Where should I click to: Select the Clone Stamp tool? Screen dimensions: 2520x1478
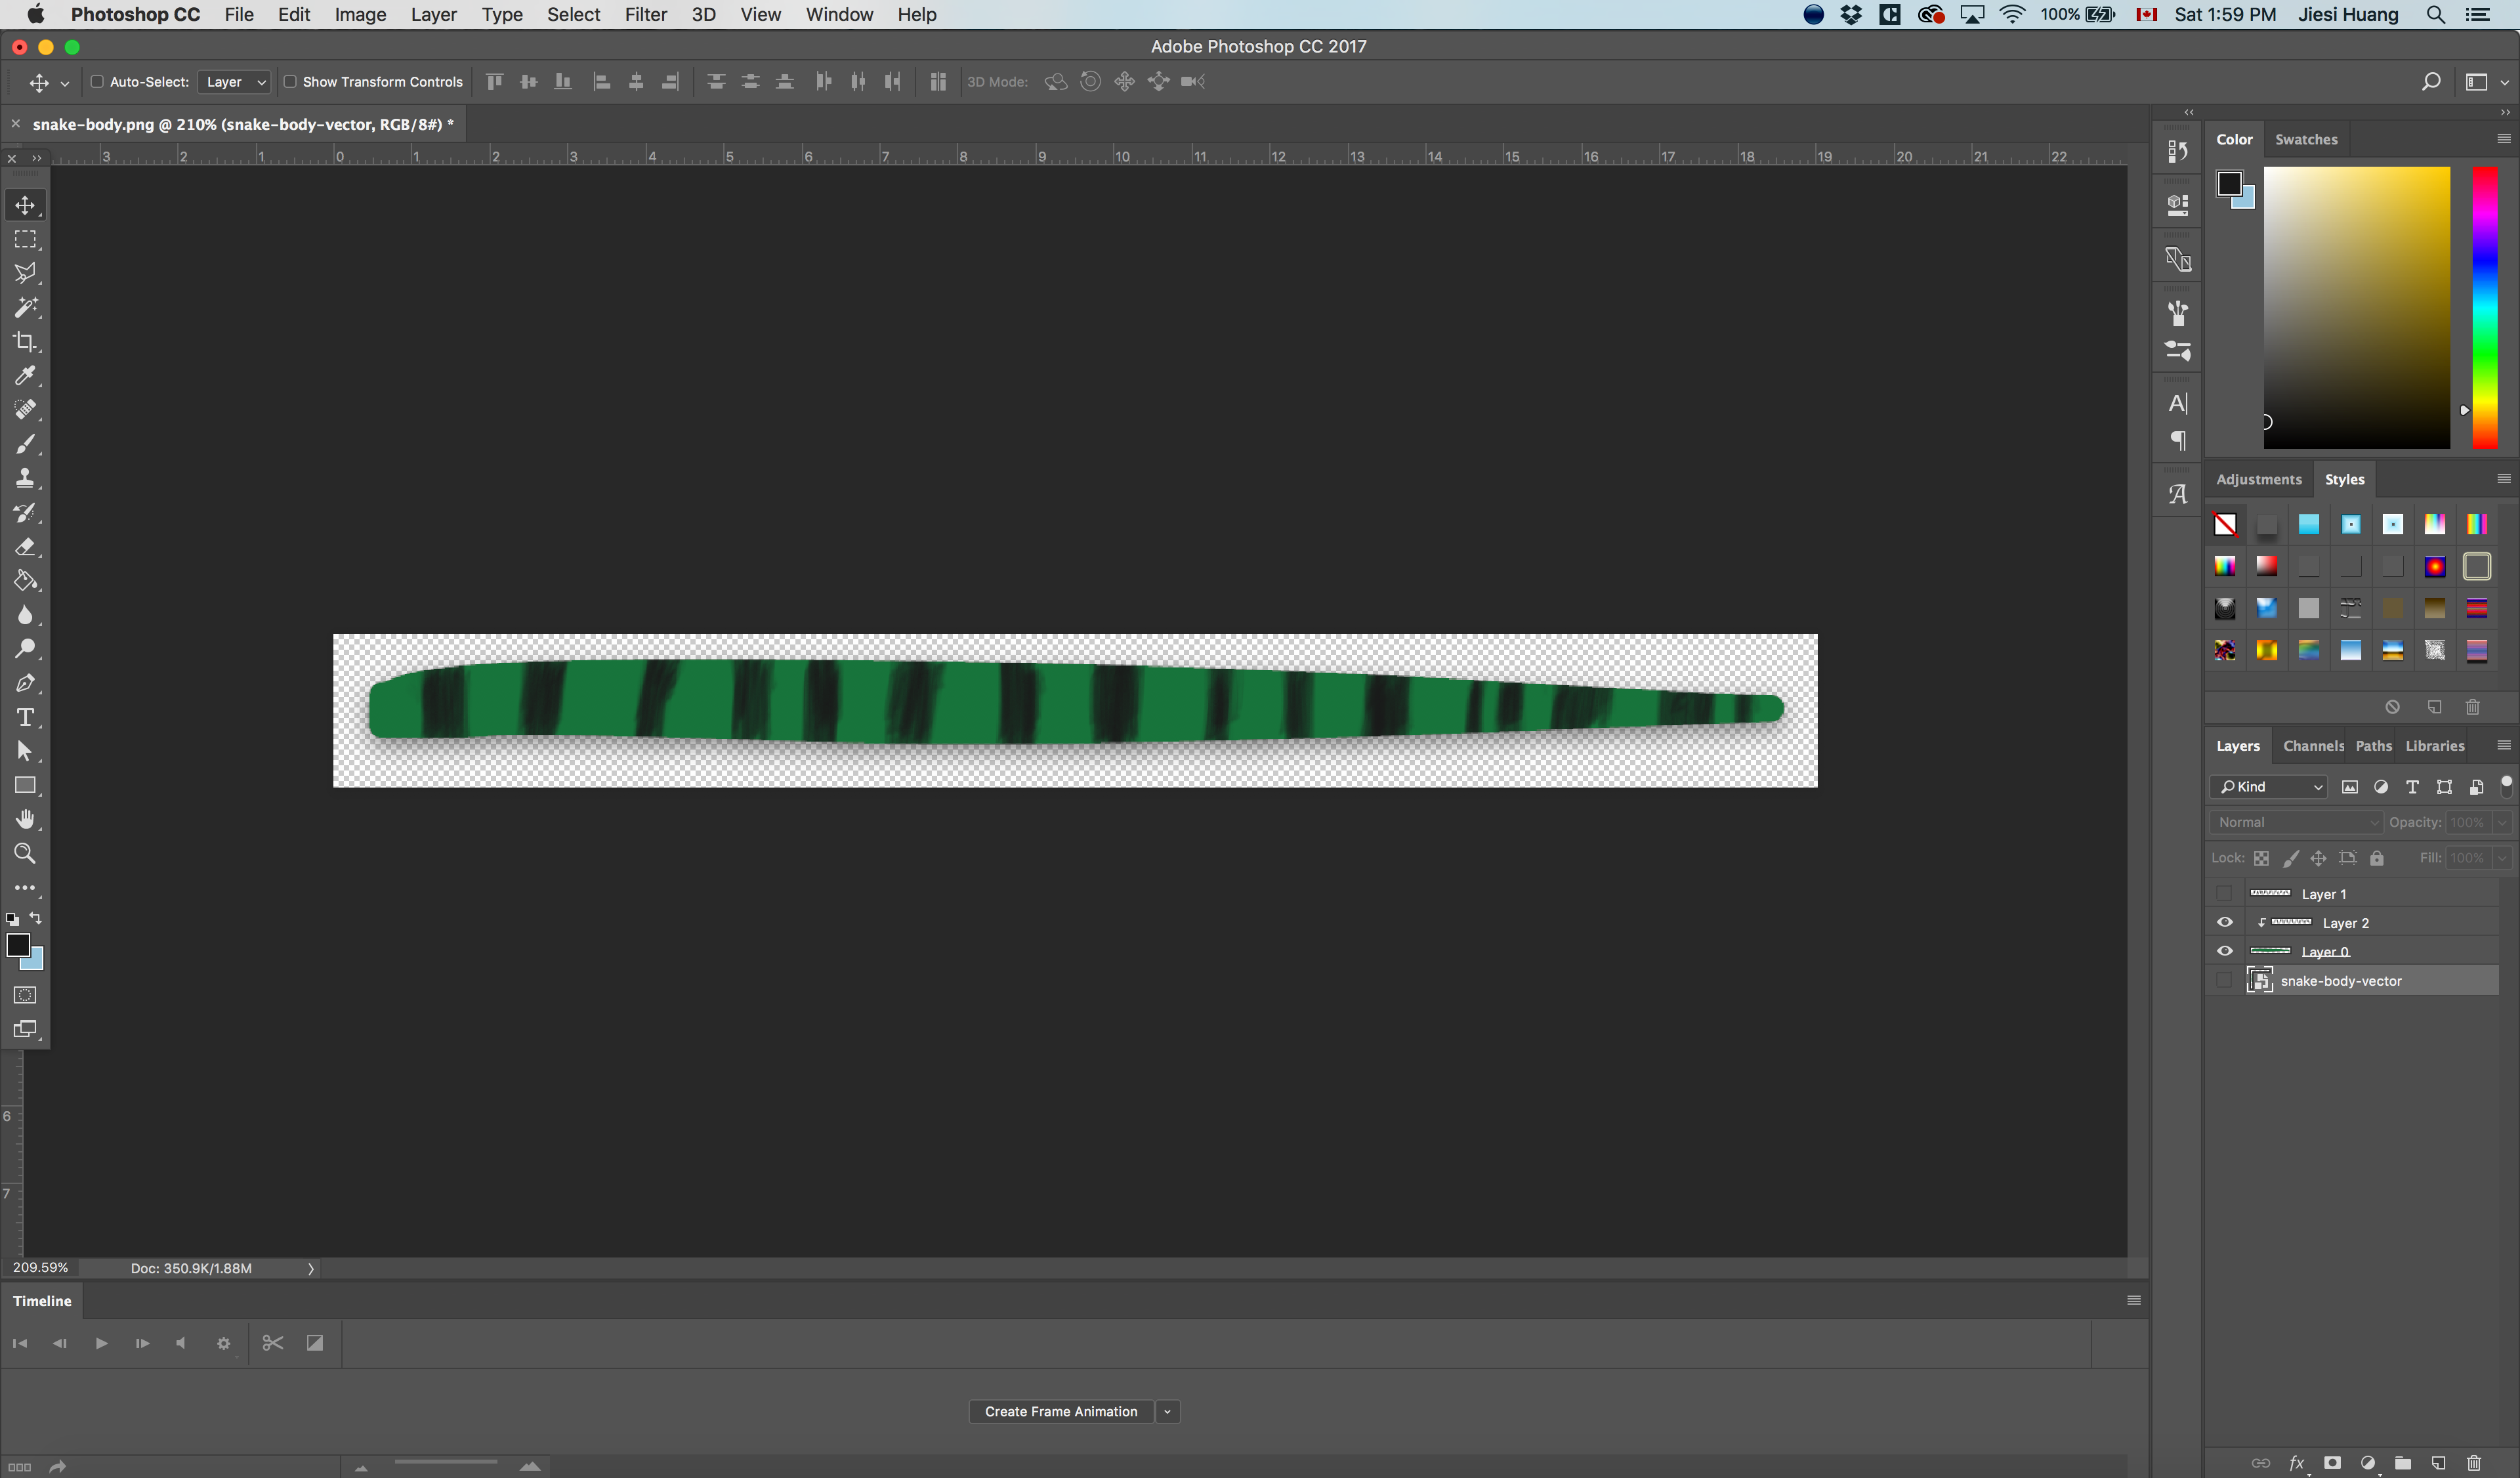pos(25,478)
